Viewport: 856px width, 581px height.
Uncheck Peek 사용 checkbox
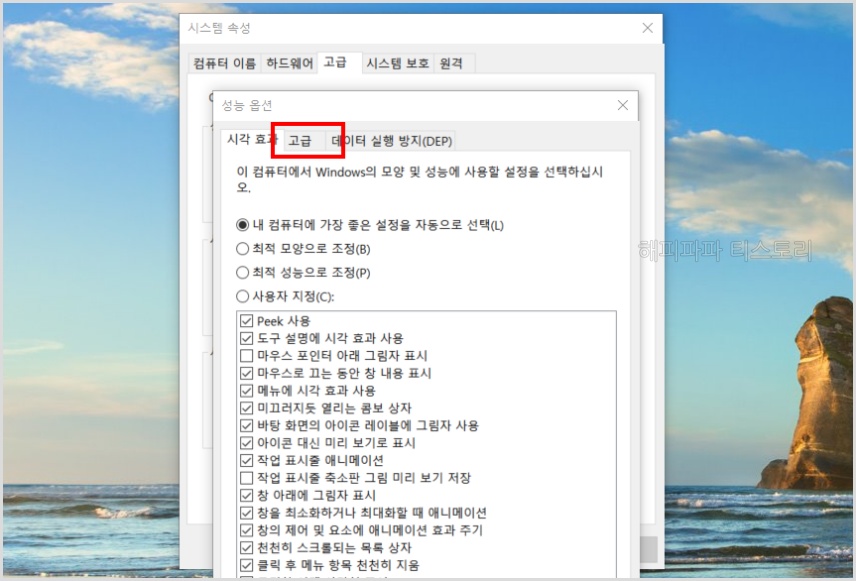click(246, 321)
